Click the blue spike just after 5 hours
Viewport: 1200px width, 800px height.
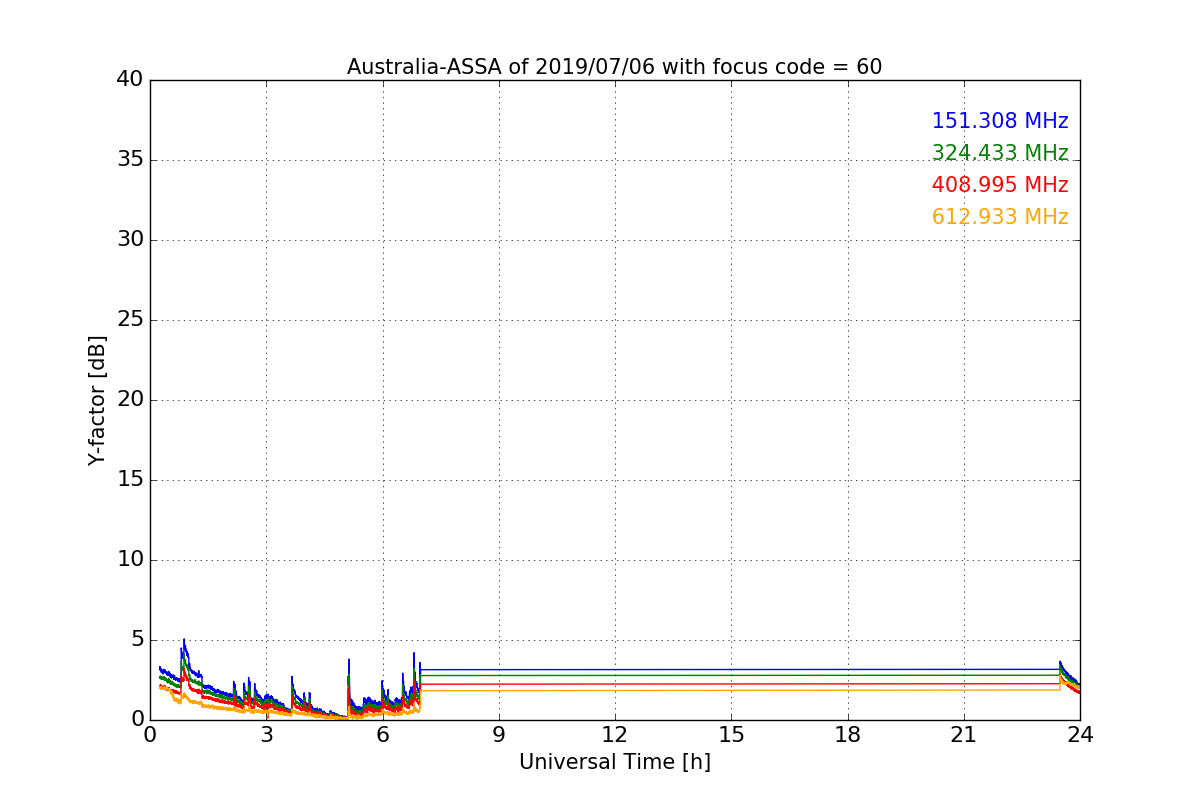(348, 661)
